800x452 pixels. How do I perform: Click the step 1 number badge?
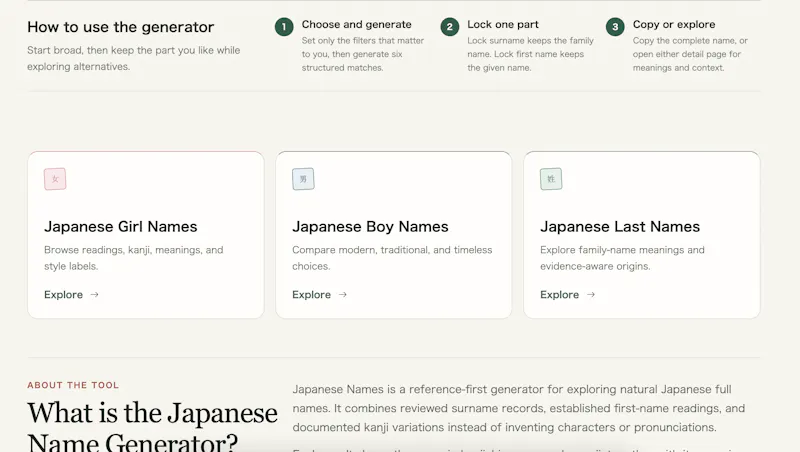pyautogui.click(x=284, y=27)
